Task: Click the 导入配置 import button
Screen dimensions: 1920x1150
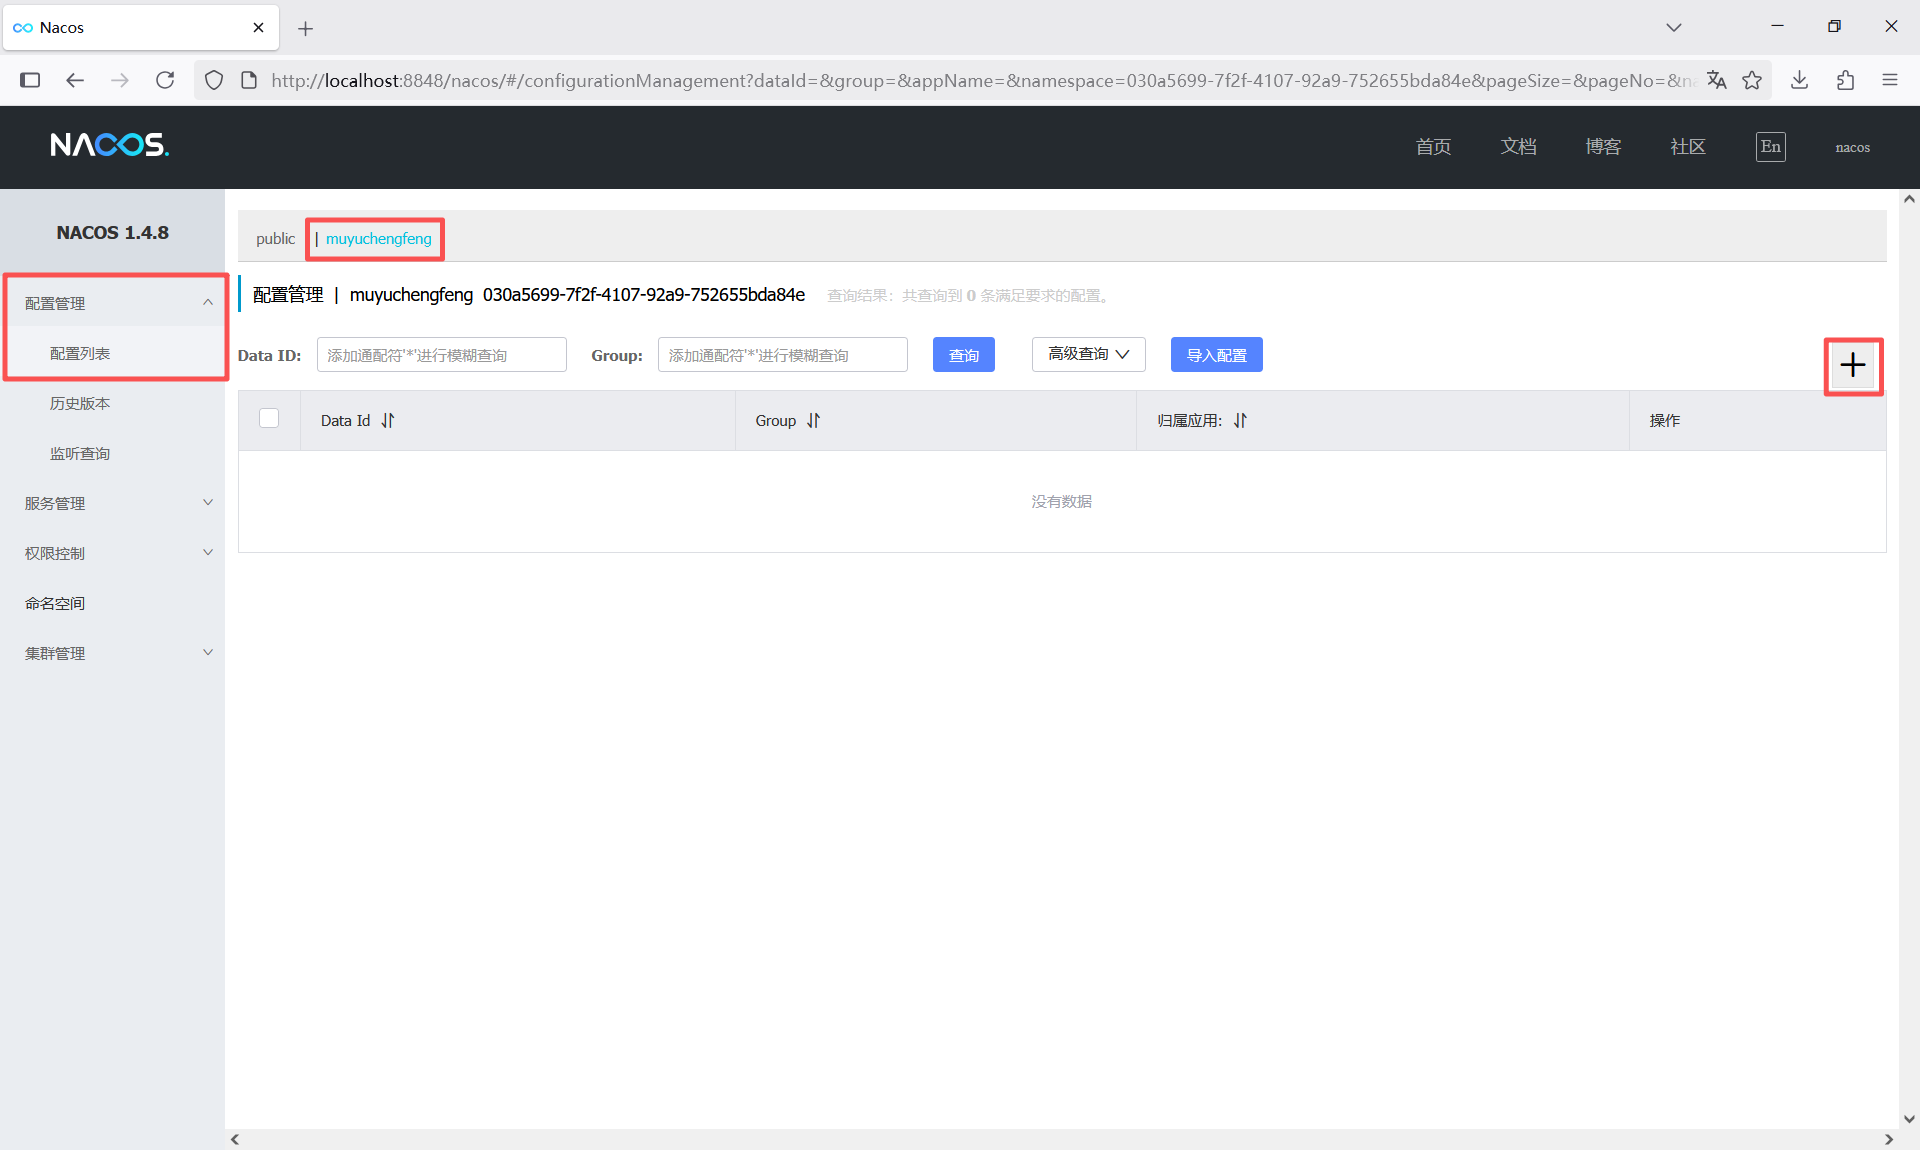Action: pos(1216,355)
